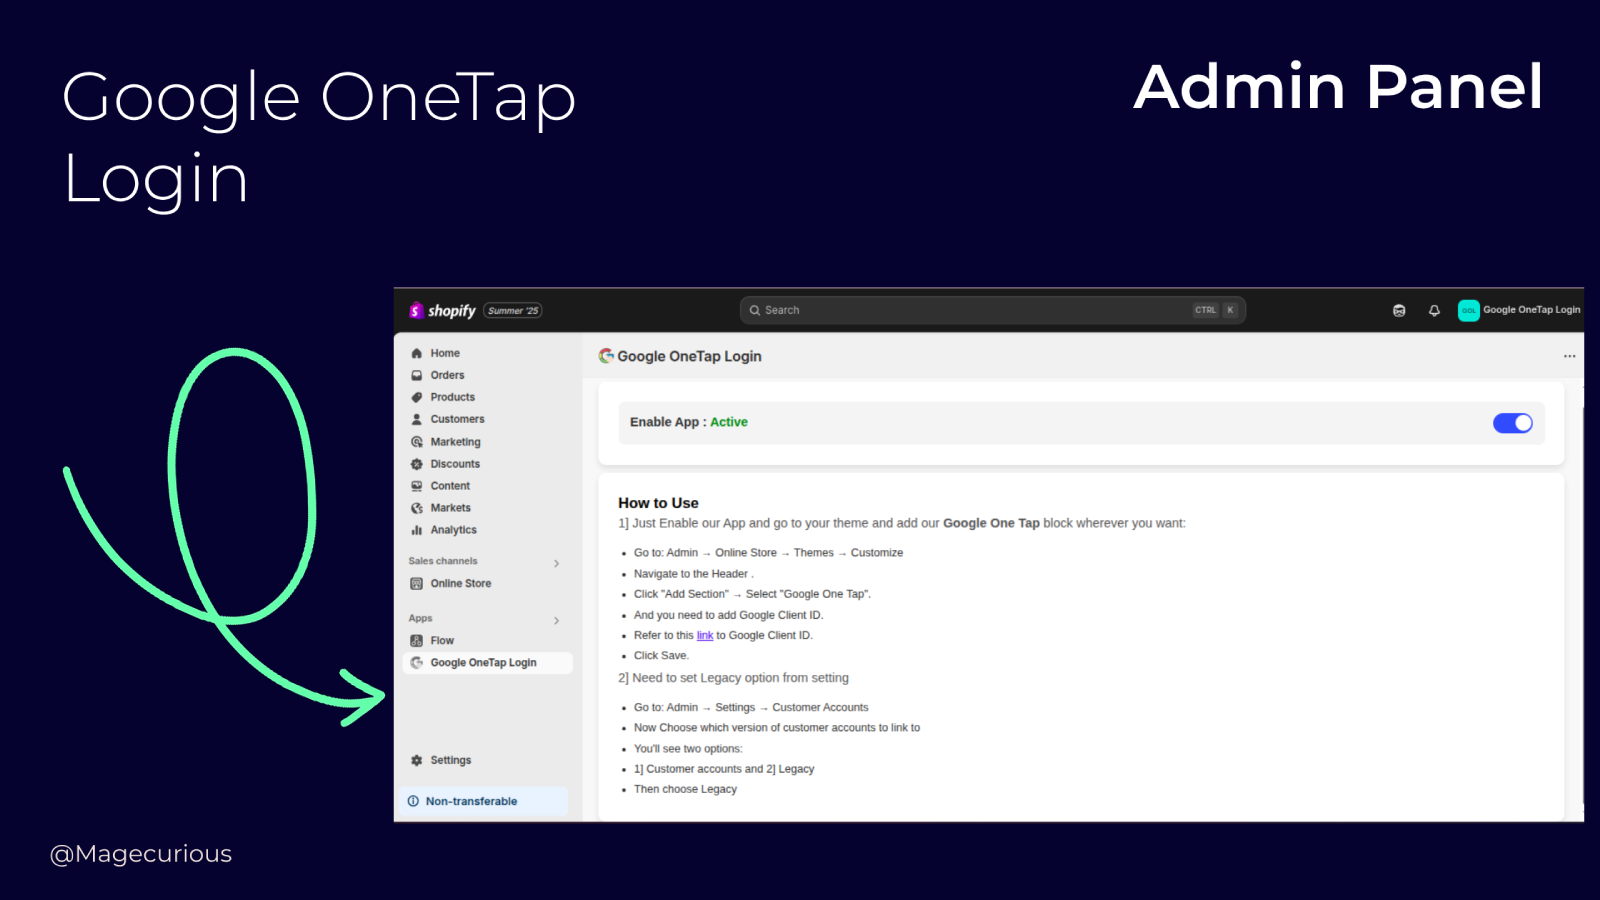This screenshot has height=900, width=1600.
Task: Click the GOL store avatar toggle menu
Action: (1468, 310)
